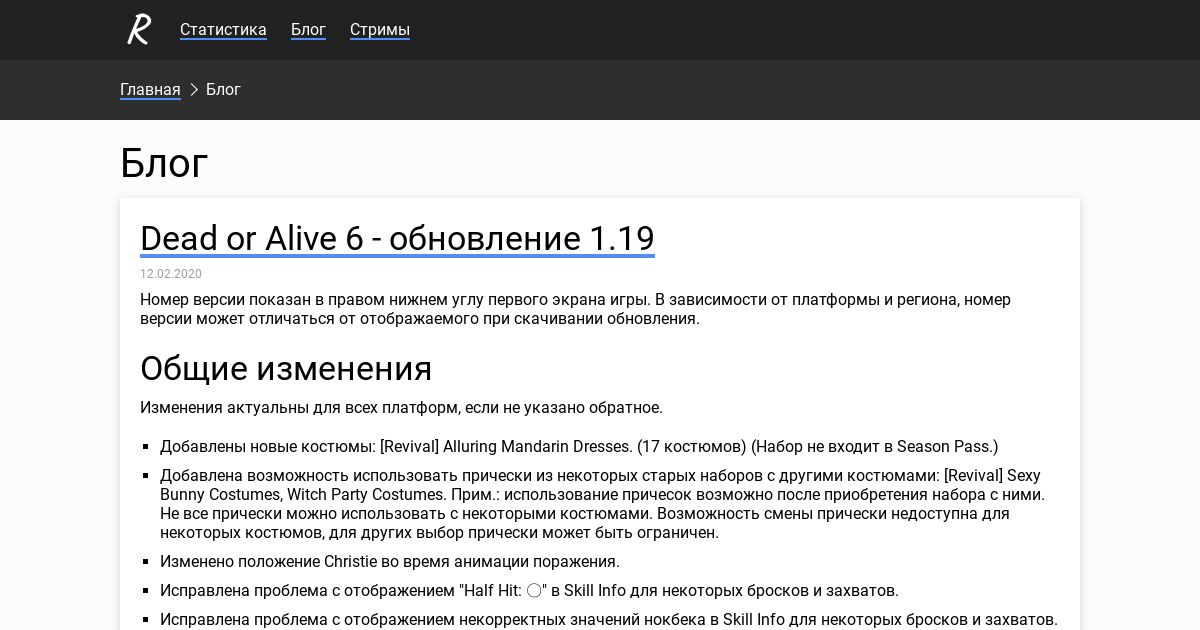Go to Главная via breadcrumb
This screenshot has width=1200, height=630.
150,89
